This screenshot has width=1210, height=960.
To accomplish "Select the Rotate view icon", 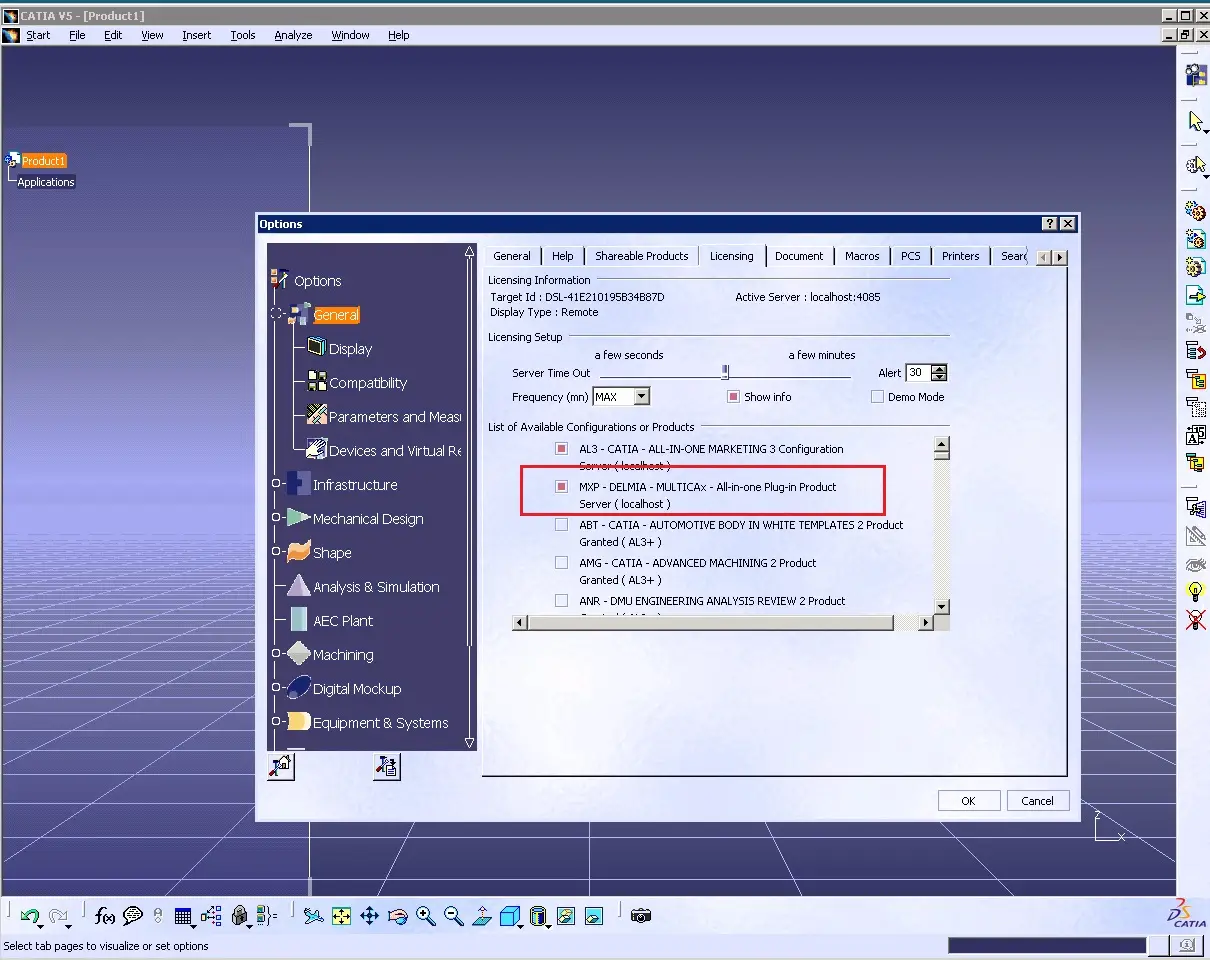I will click(x=398, y=916).
